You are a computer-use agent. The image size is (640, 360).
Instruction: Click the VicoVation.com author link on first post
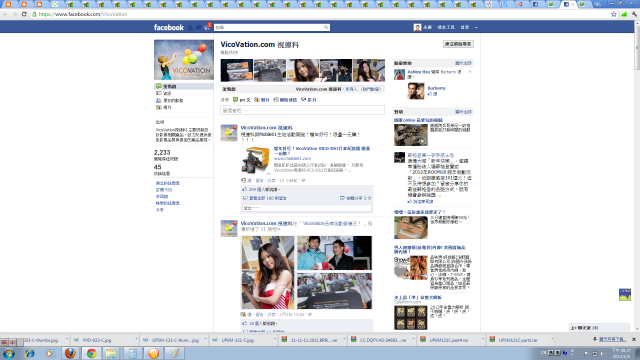coord(267,128)
